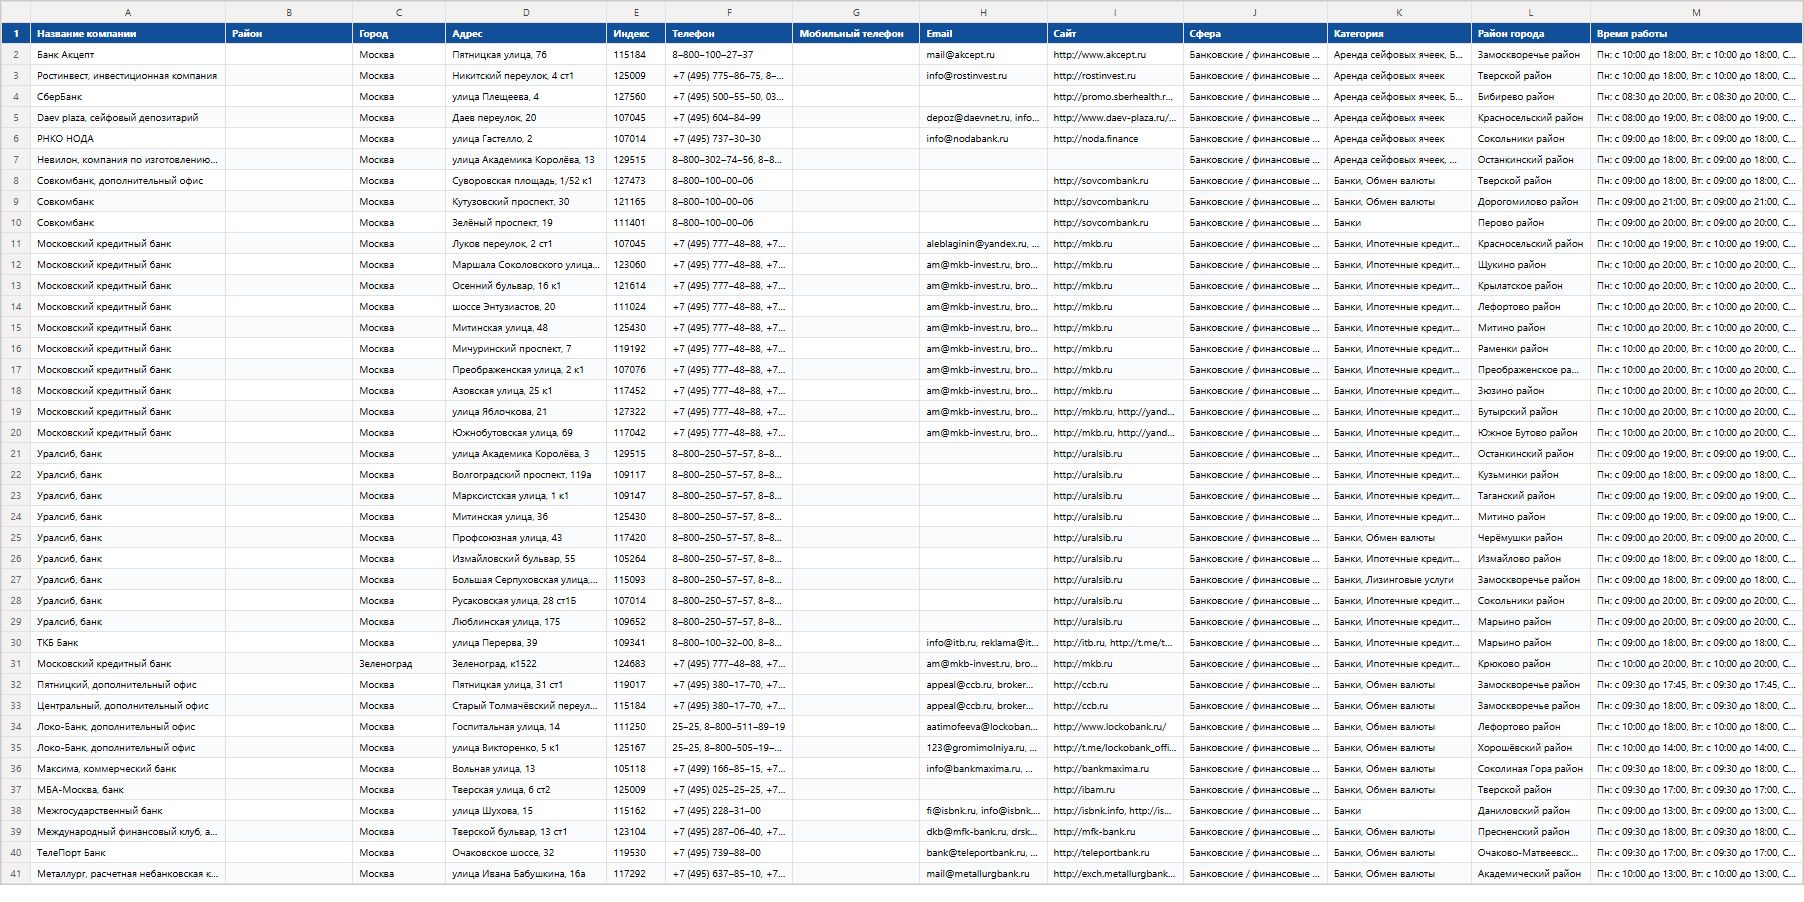Select 'Центральный, дополнительный офис' cell

coord(128,706)
